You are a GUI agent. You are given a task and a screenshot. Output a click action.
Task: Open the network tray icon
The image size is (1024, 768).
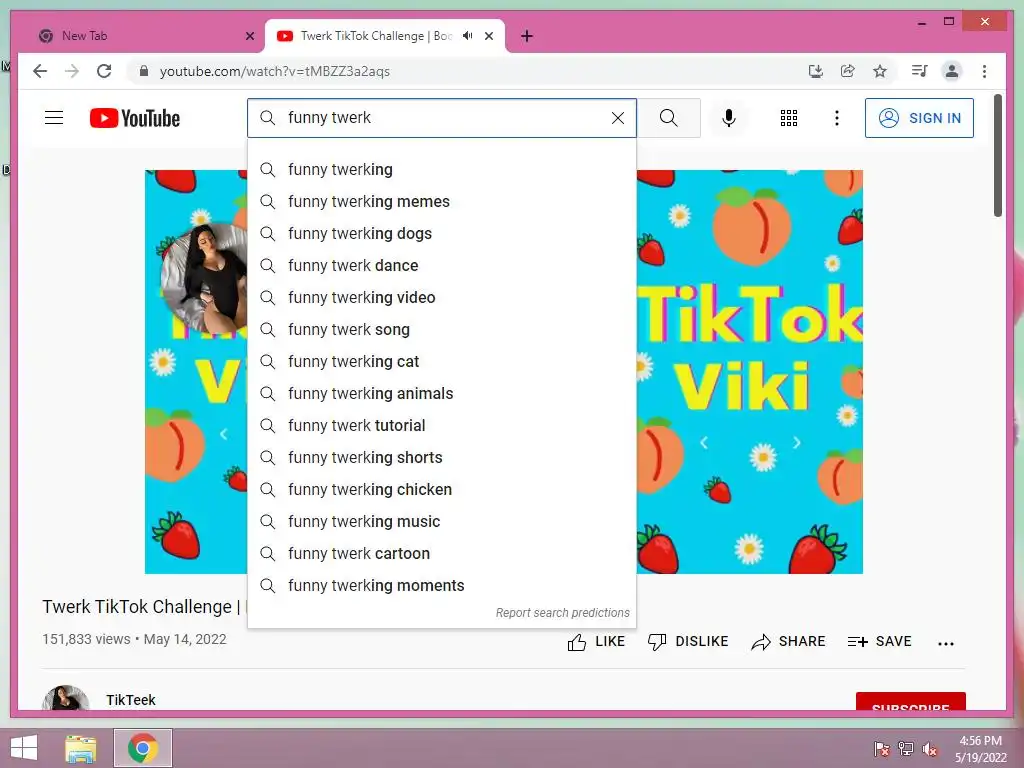(x=906, y=749)
